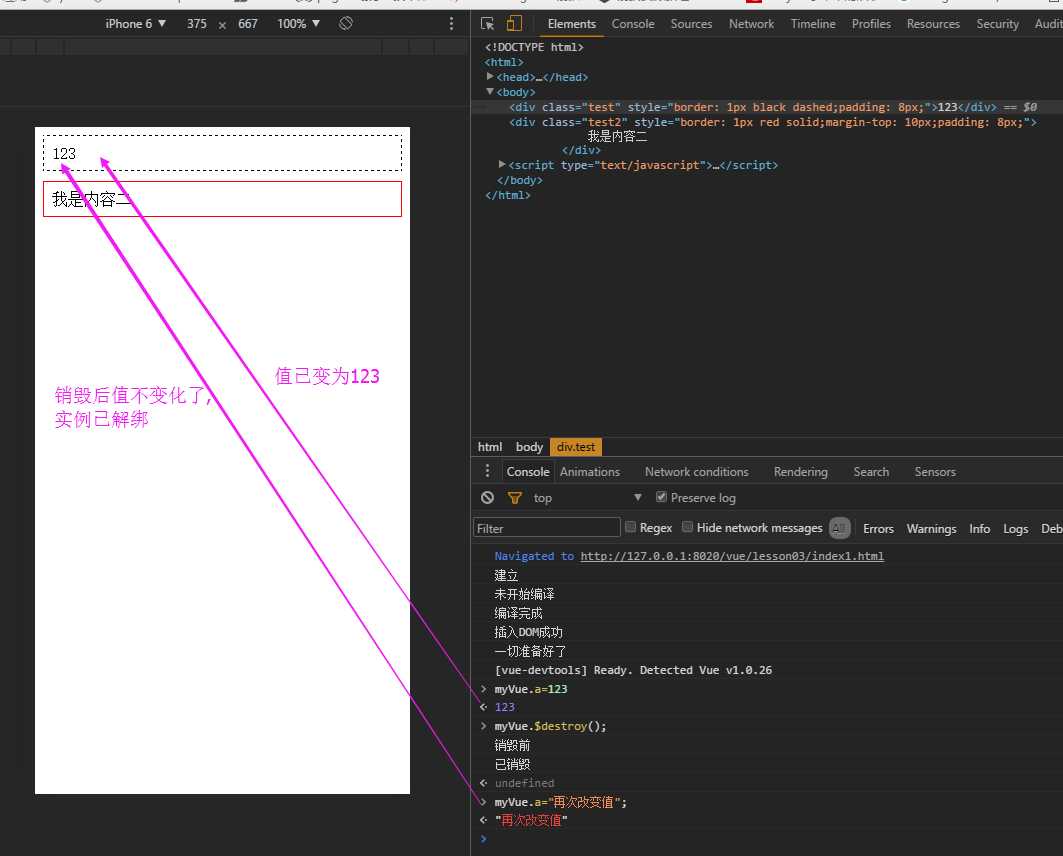Click the 已销毁 console log line

point(512,764)
